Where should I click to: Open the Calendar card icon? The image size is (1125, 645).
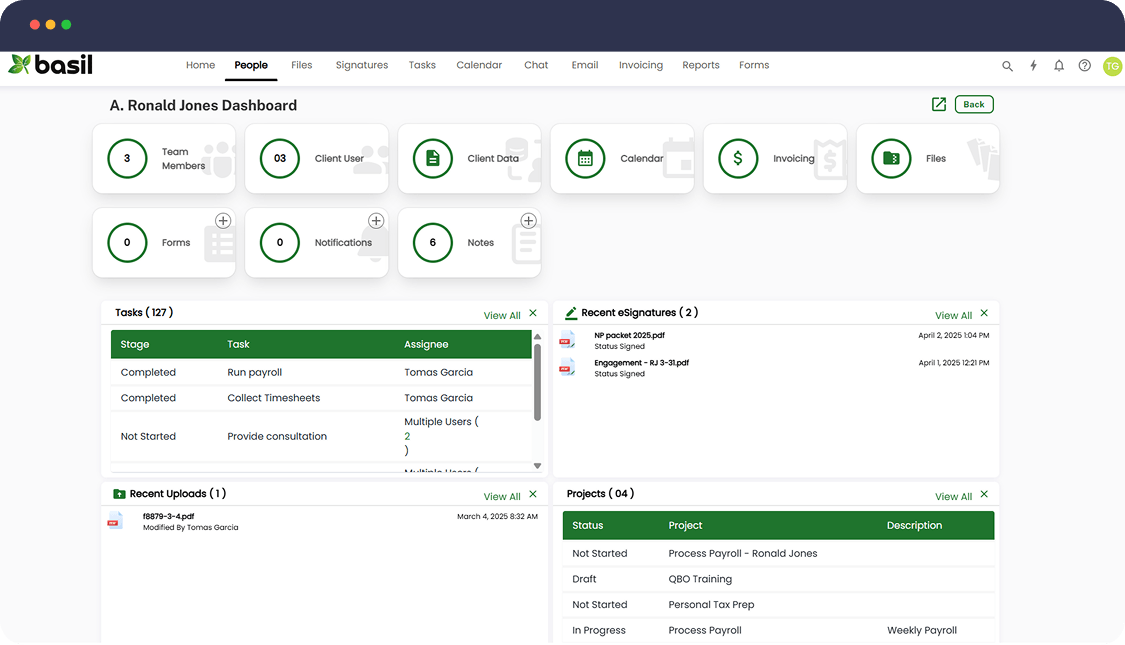(x=585, y=159)
